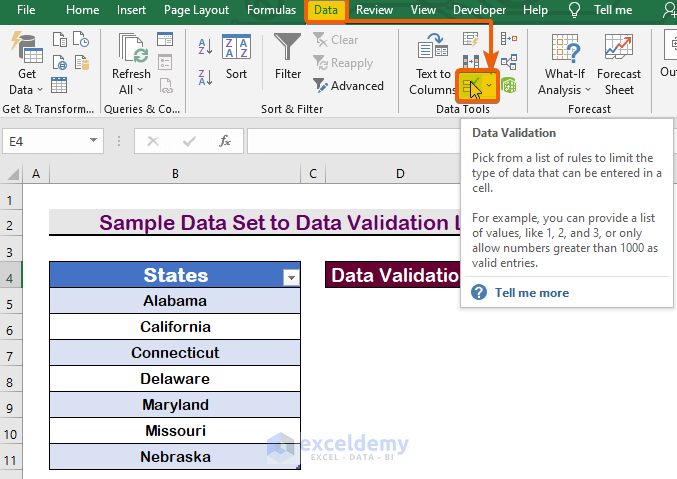
Task: Select the cell containing California
Action: (175, 327)
